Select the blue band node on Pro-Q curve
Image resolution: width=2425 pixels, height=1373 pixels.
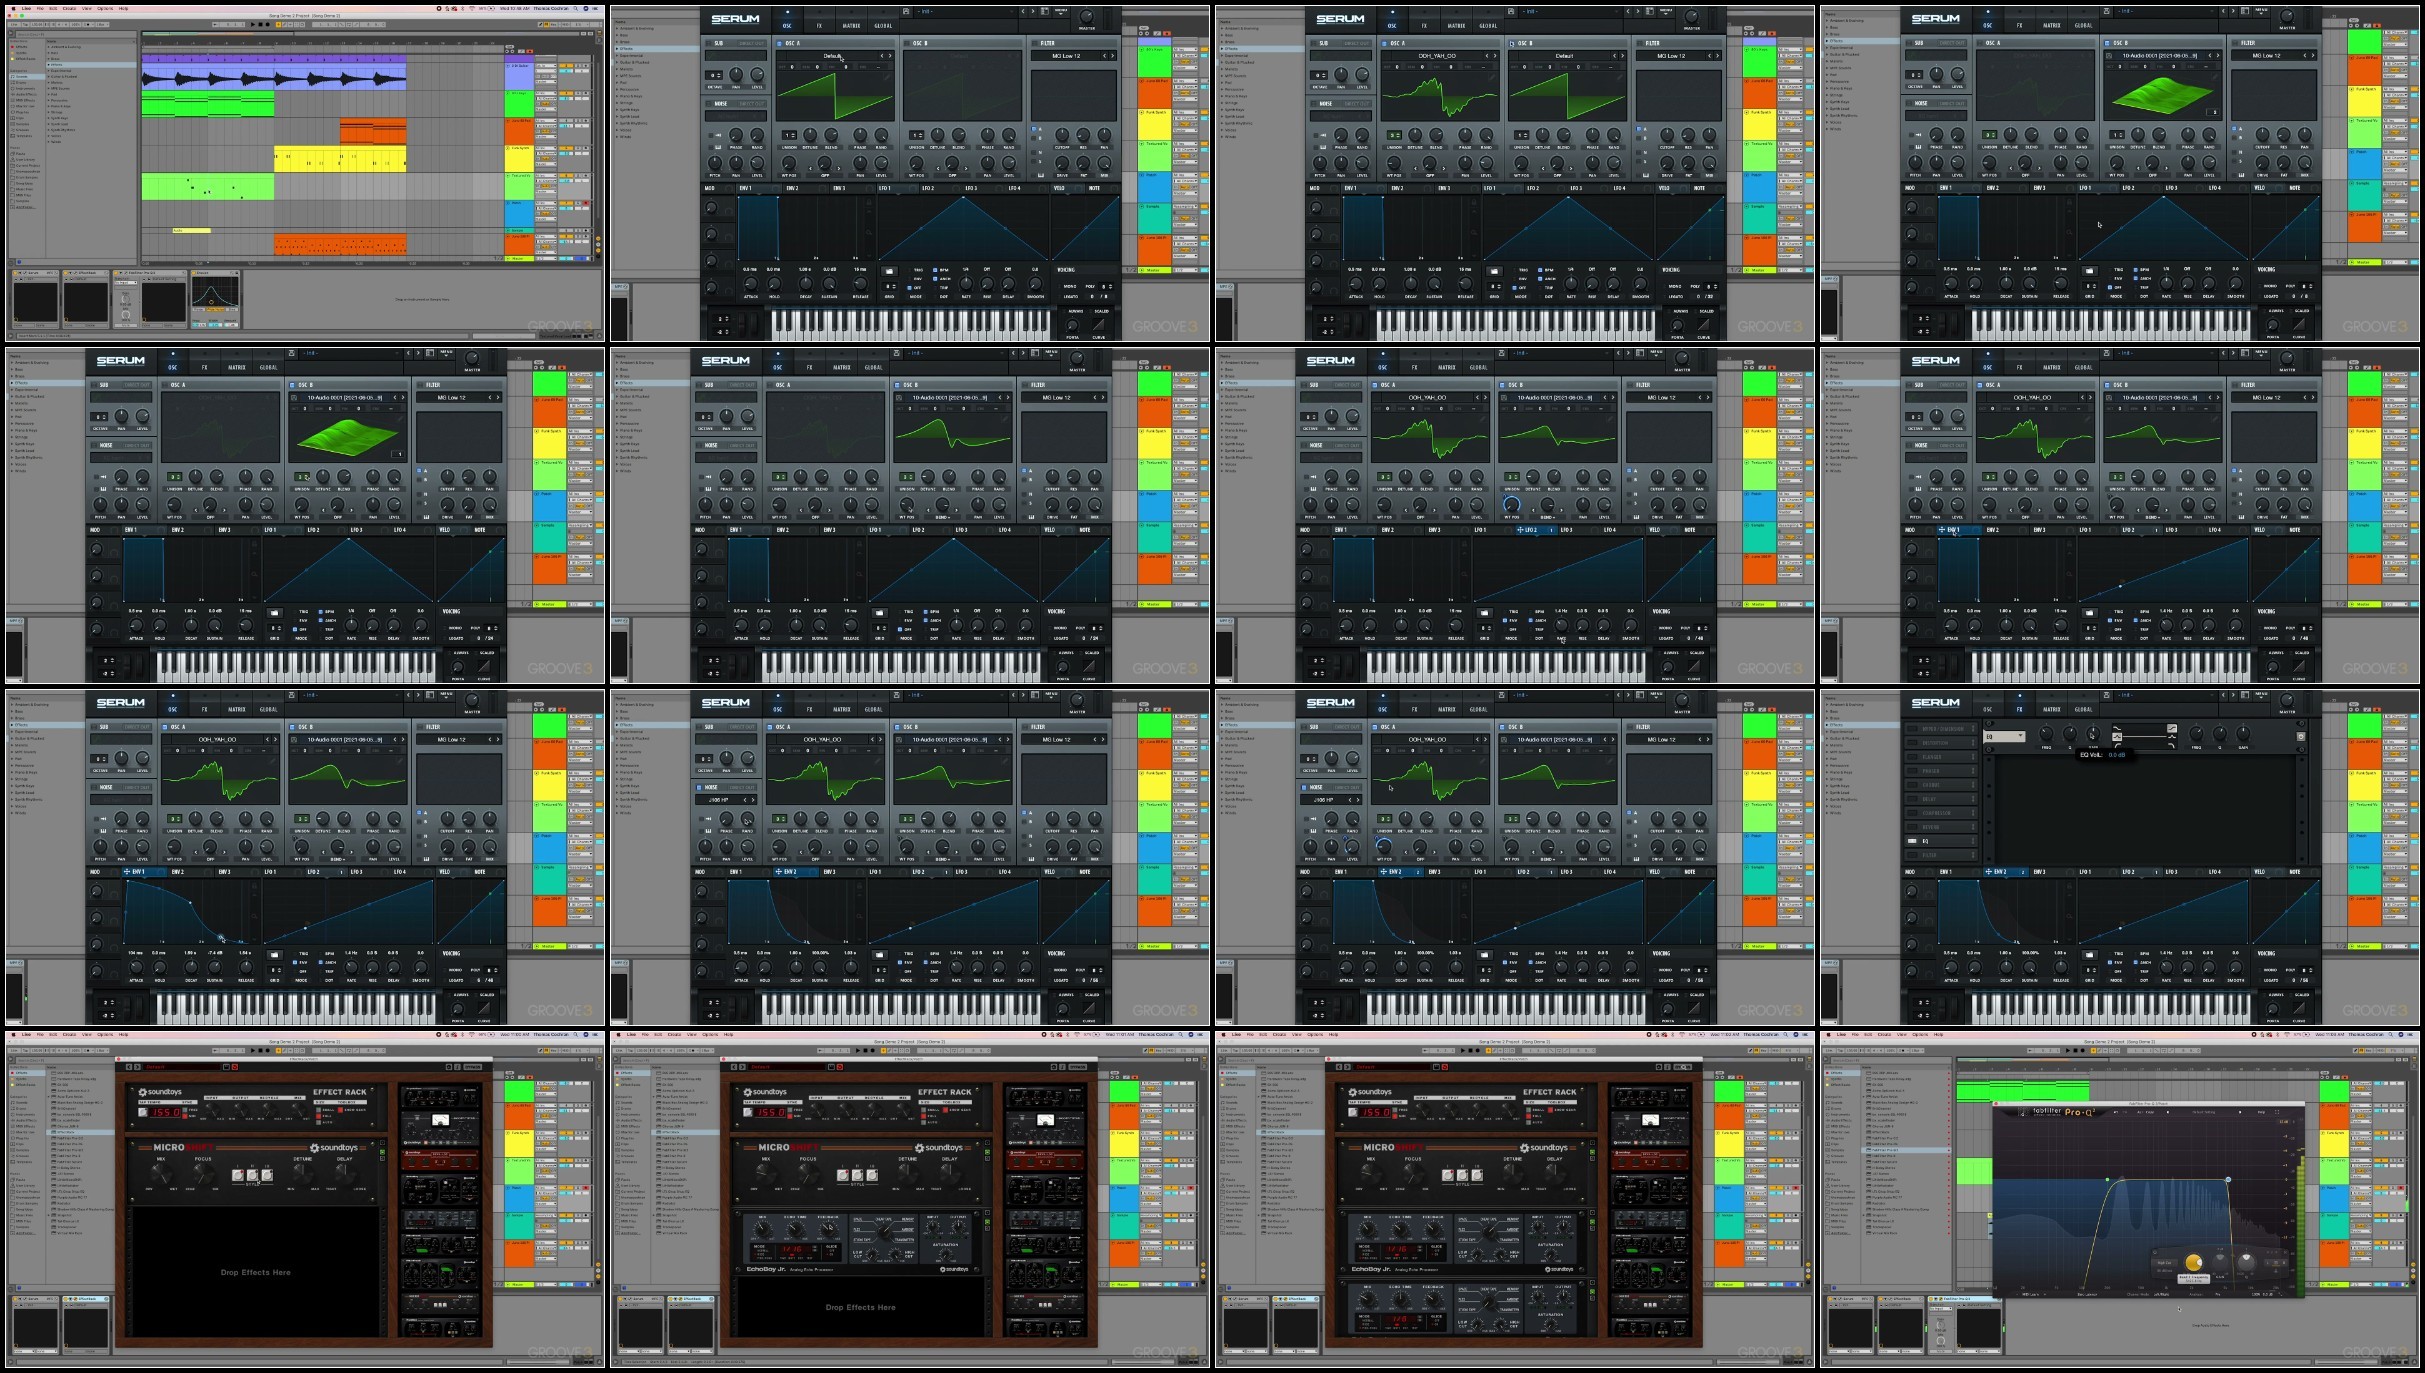(2228, 1179)
